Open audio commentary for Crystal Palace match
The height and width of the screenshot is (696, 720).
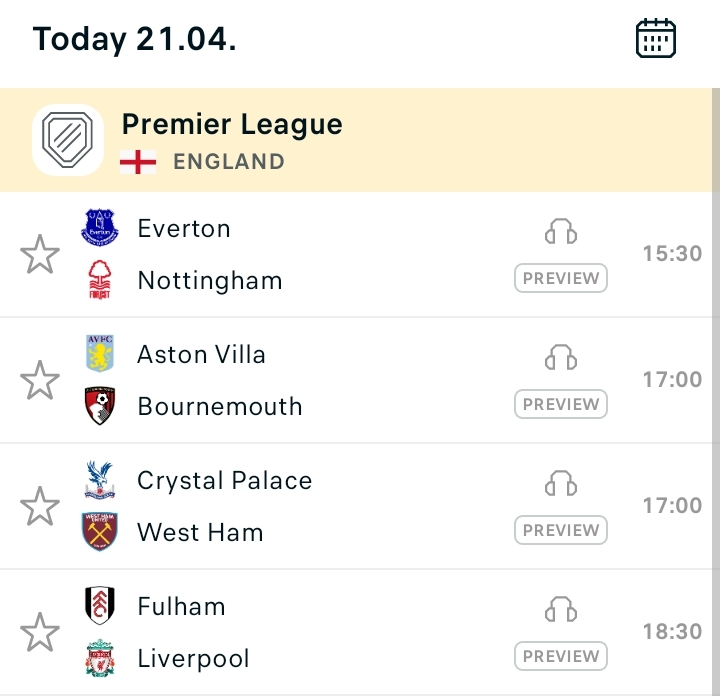point(561,483)
